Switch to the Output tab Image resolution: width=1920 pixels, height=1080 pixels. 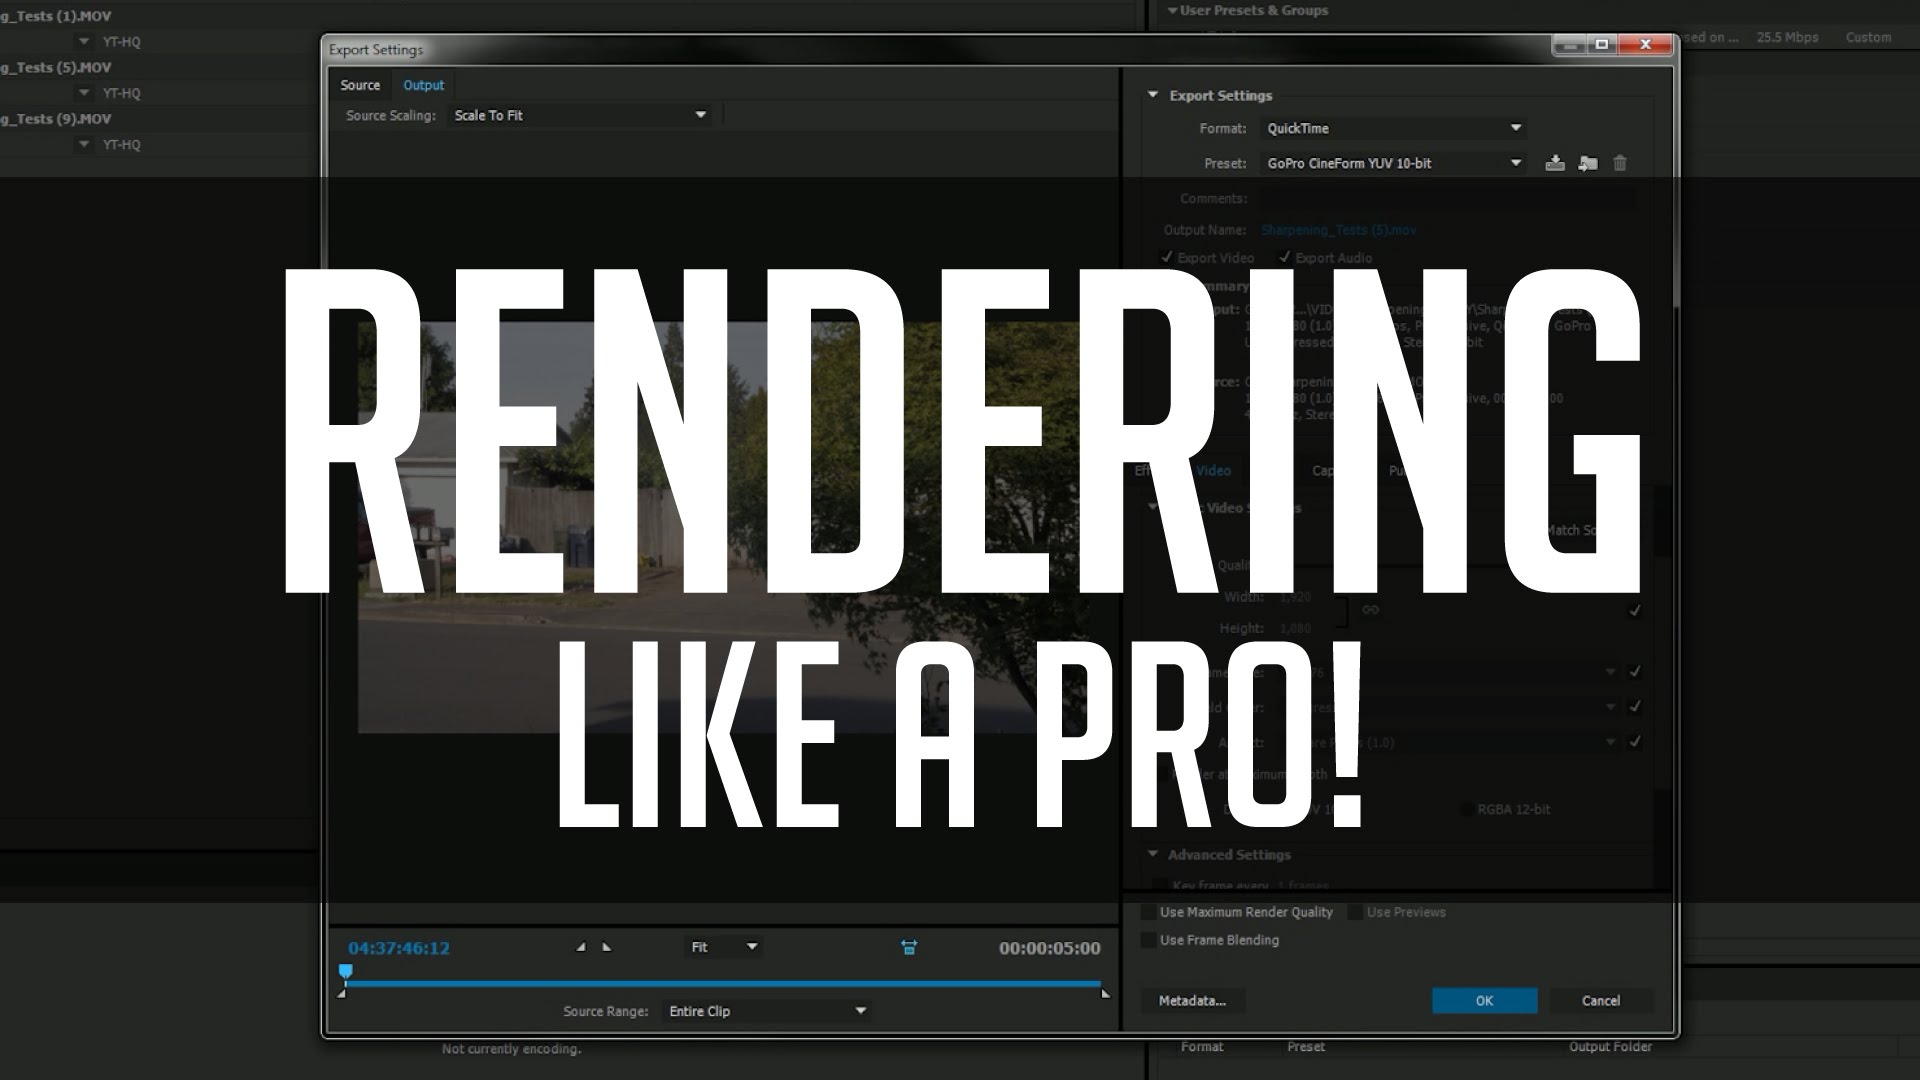pos(424,85)
